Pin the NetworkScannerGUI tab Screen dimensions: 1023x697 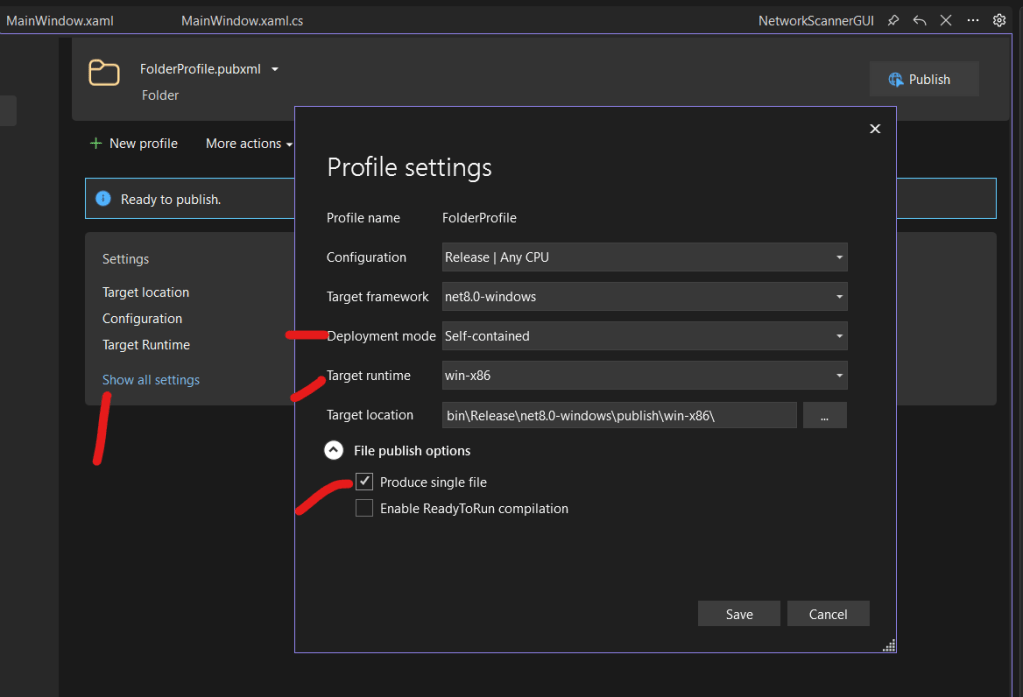point(893,20)
